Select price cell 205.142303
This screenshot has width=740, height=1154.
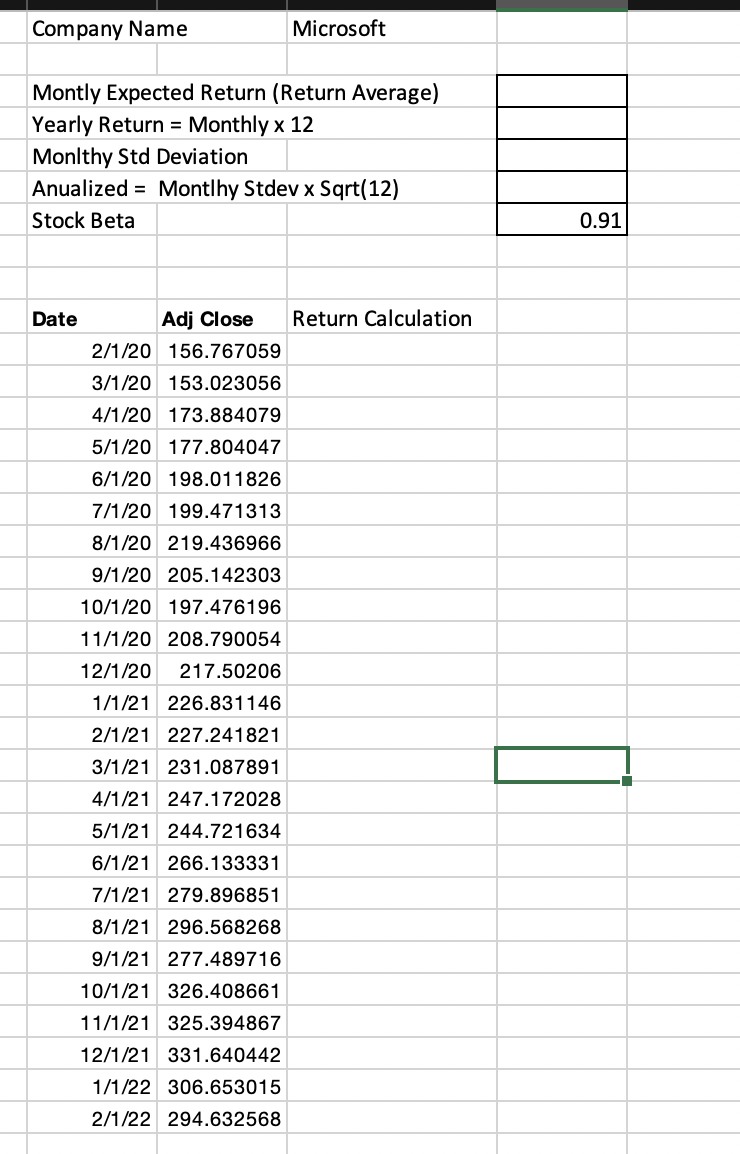222,575
